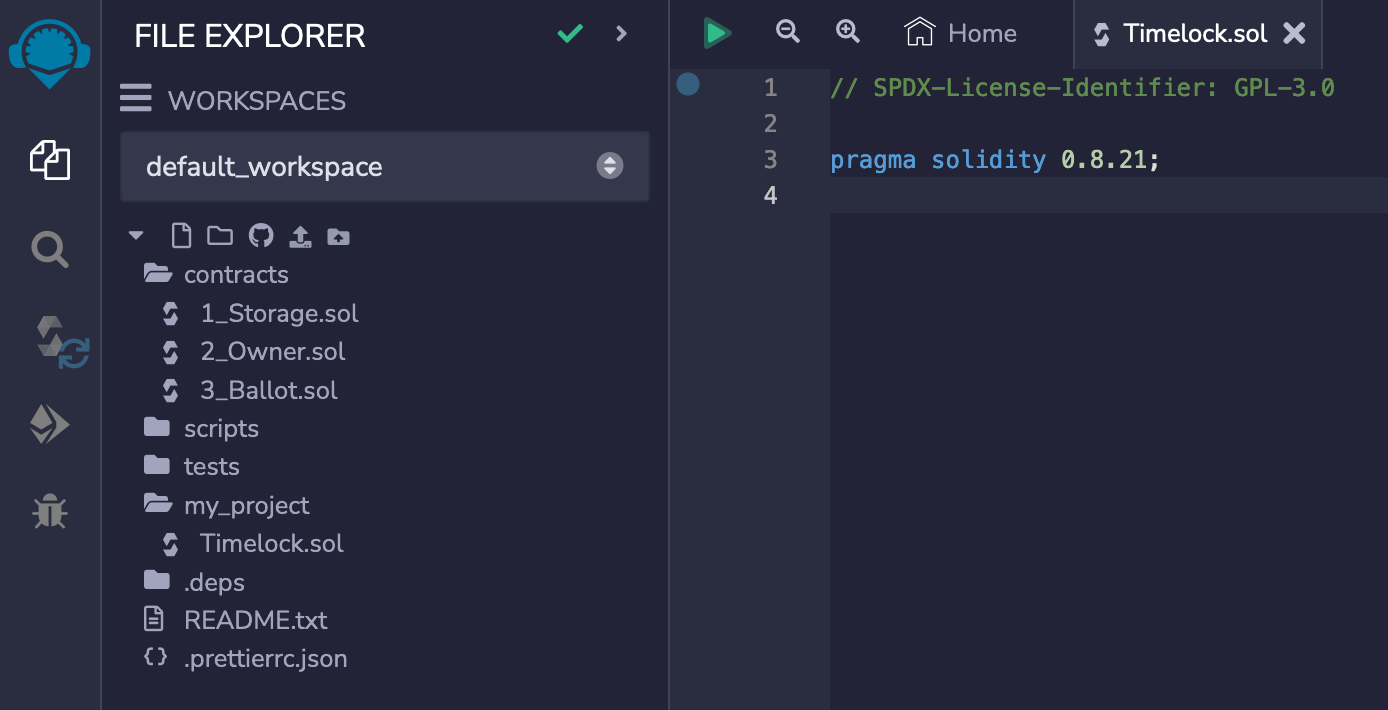Open the Deploy and run transactions panel
Image resolution: width=1388 pixels, height=710 pixels.
(x=49, y=424)
